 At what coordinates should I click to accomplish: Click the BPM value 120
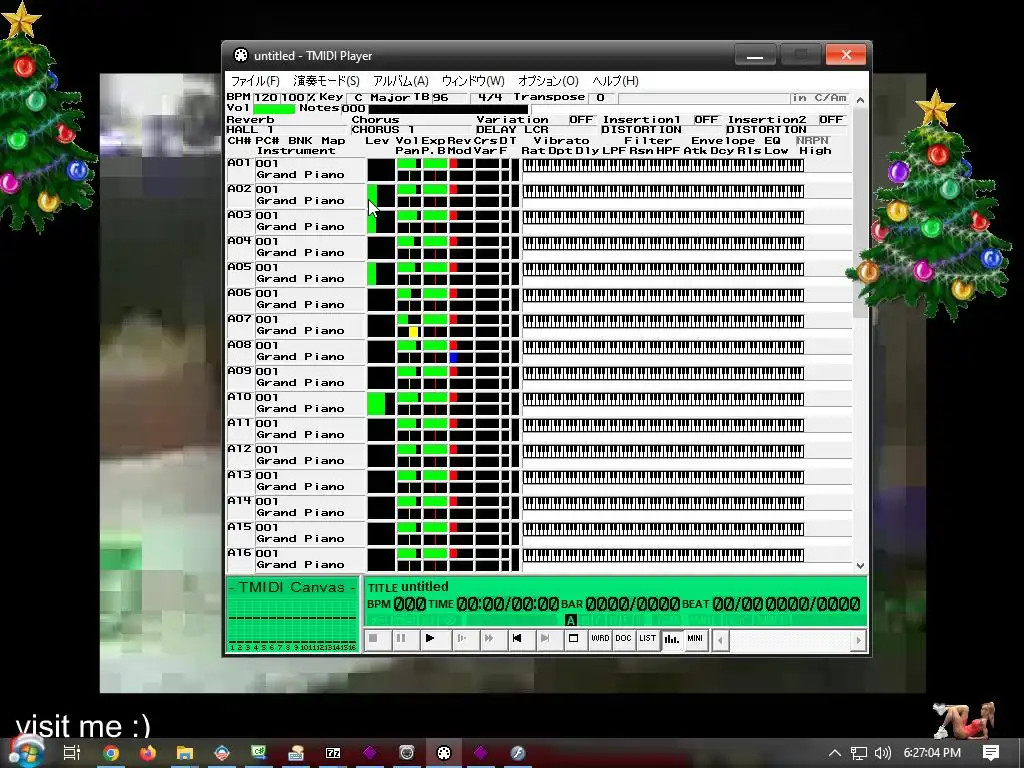(x=266, y=97)
